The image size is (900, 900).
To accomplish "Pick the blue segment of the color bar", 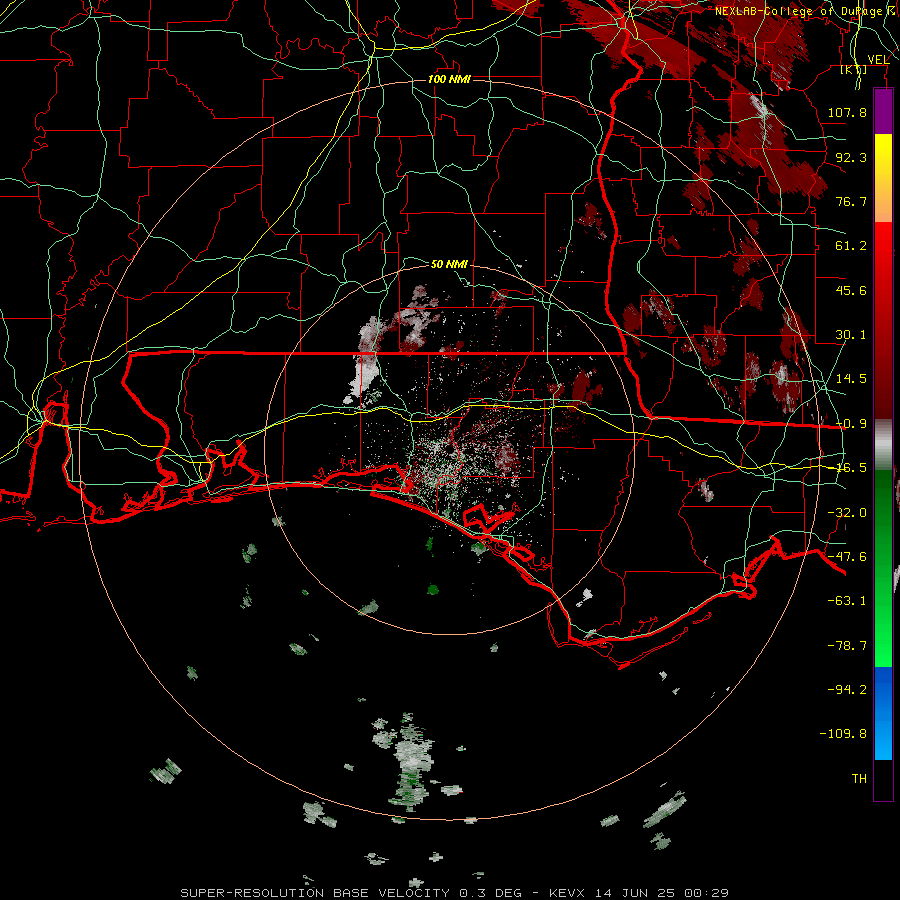I will tap(883, 713).
